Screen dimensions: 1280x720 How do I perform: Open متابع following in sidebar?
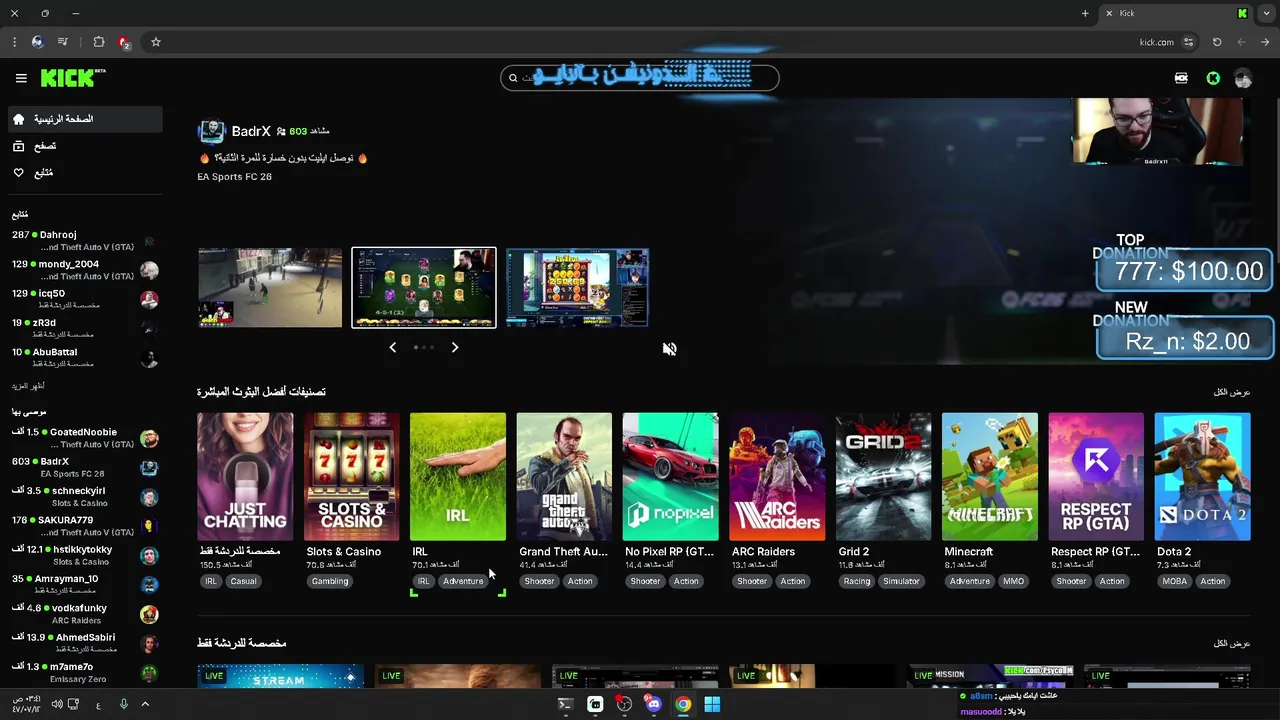pyautogui.click(x=84, y=173)
